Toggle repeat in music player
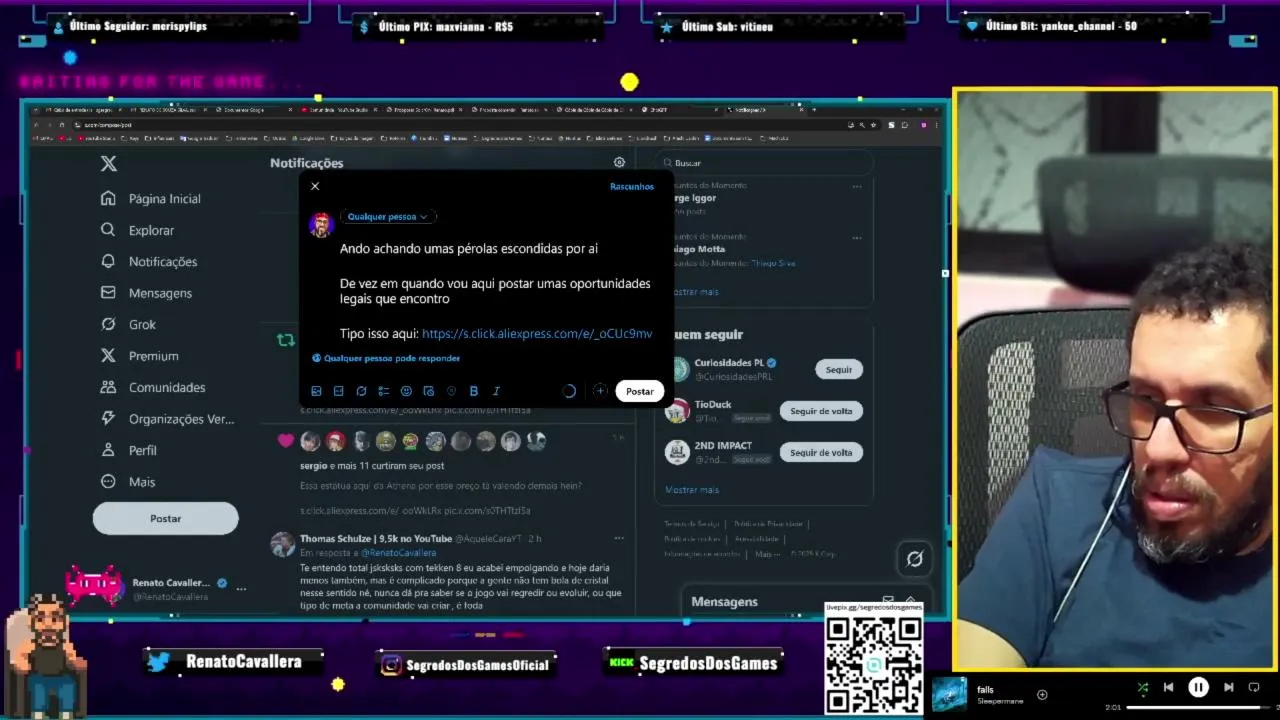 (1254, 687)
